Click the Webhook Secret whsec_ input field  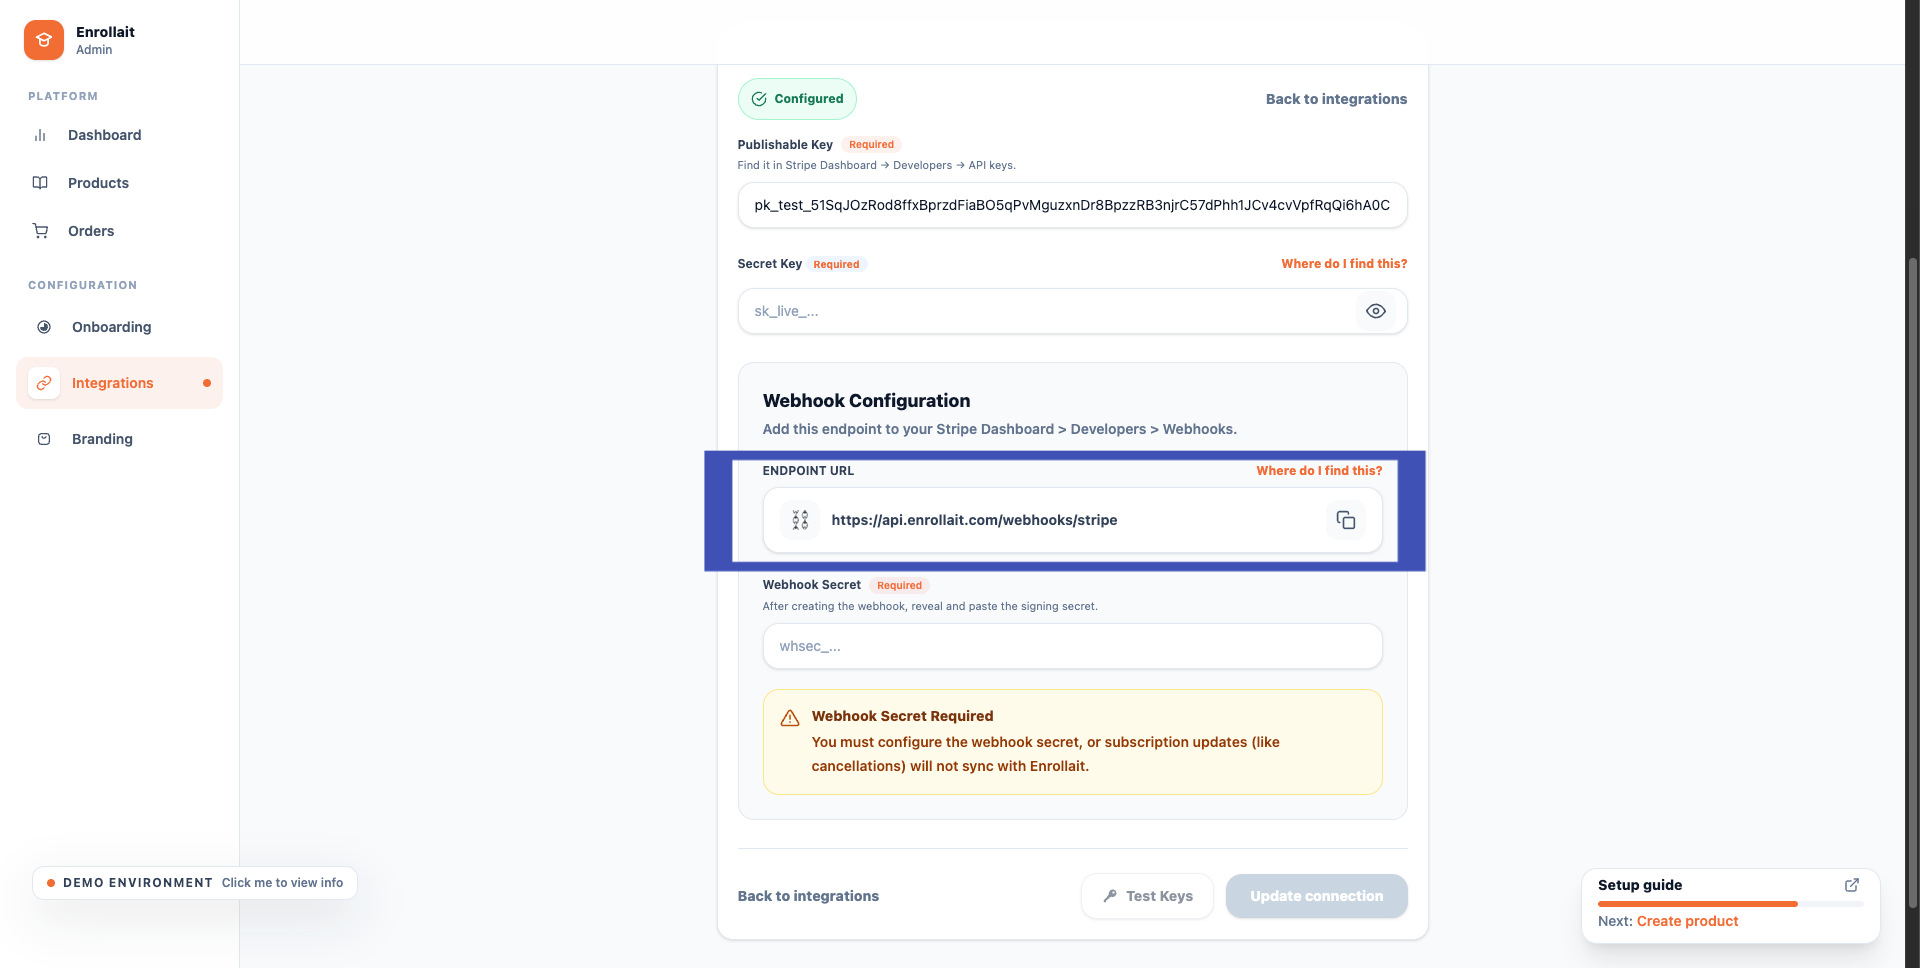point(1071,646)
